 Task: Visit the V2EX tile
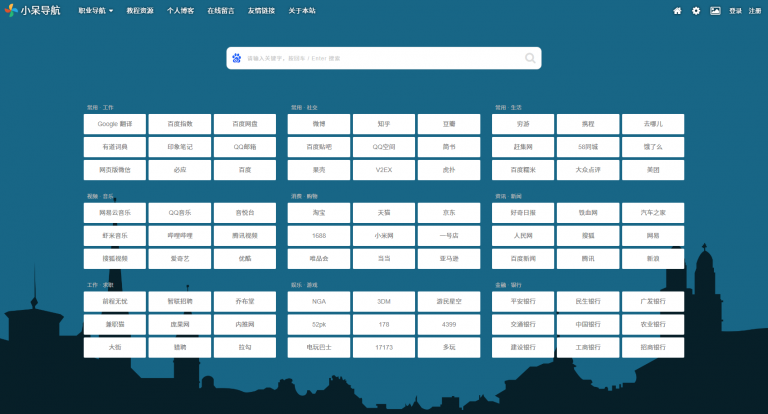[x=384, y=170]
